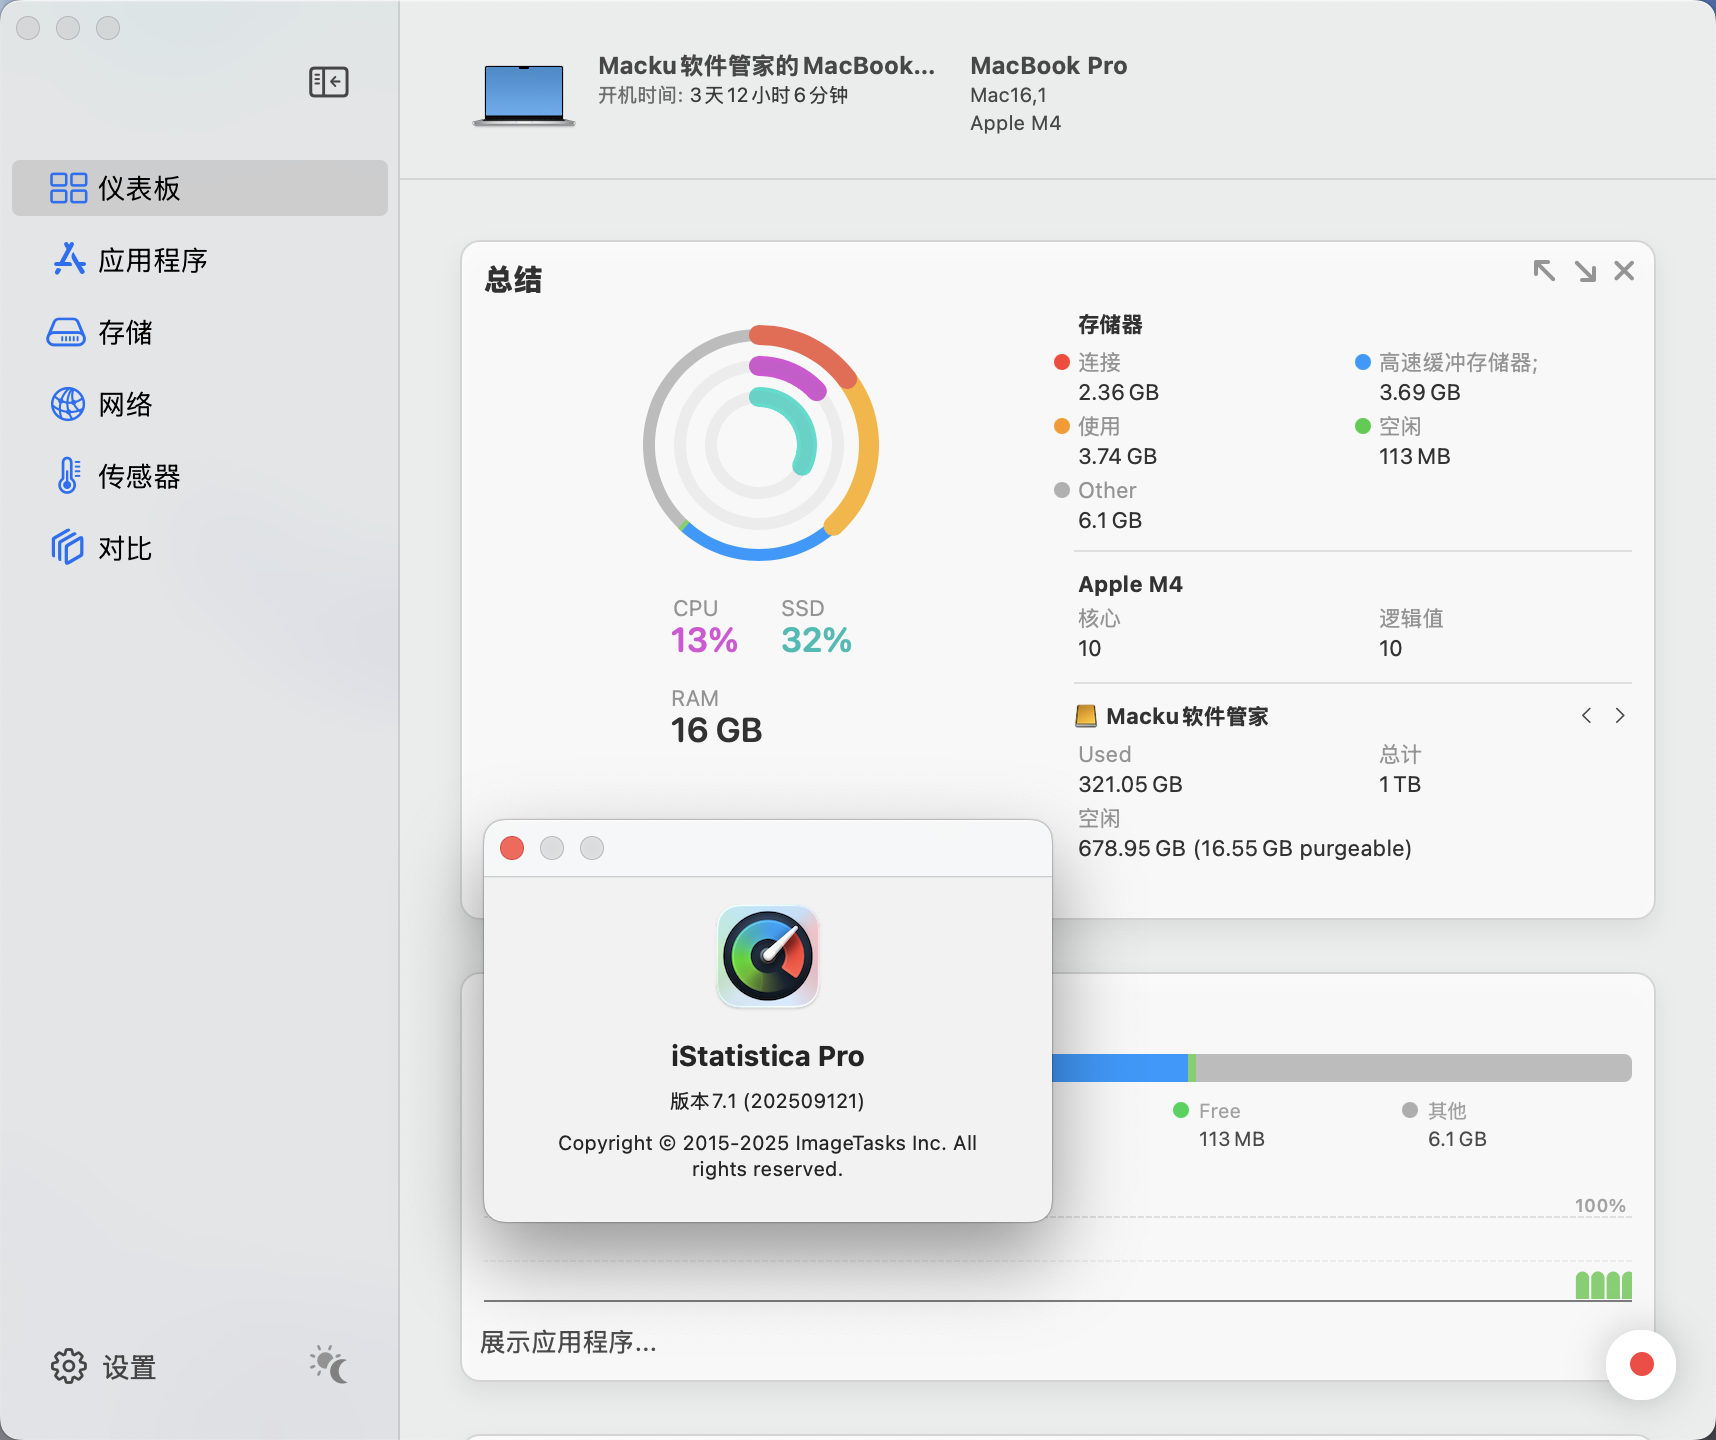Click the 对比 comparison icon
Viewport: 1716px width, 1440px height.
click(67, 548)
